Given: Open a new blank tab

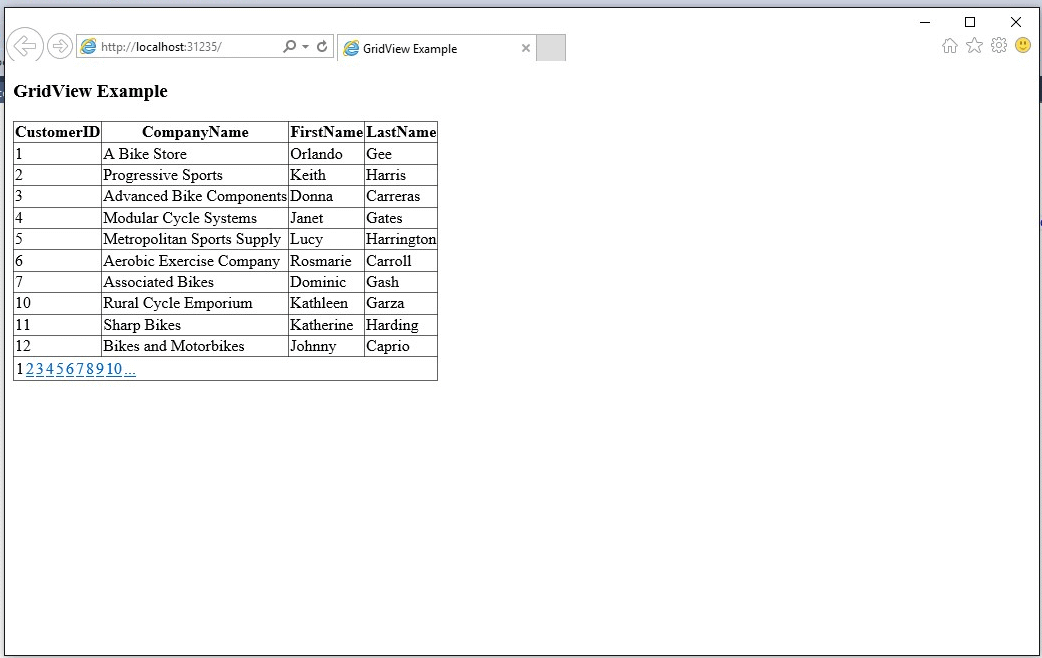Looking at the screenshot, I should click(x=551, y=48).
